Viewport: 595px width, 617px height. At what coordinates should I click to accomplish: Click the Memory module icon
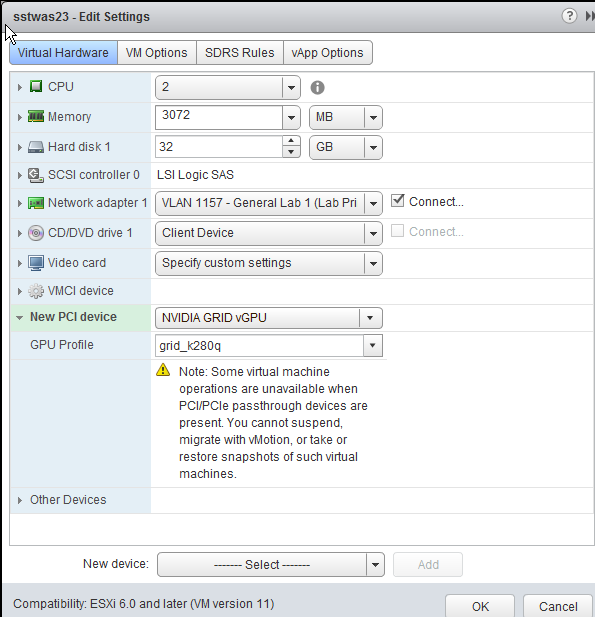(36, 116)
